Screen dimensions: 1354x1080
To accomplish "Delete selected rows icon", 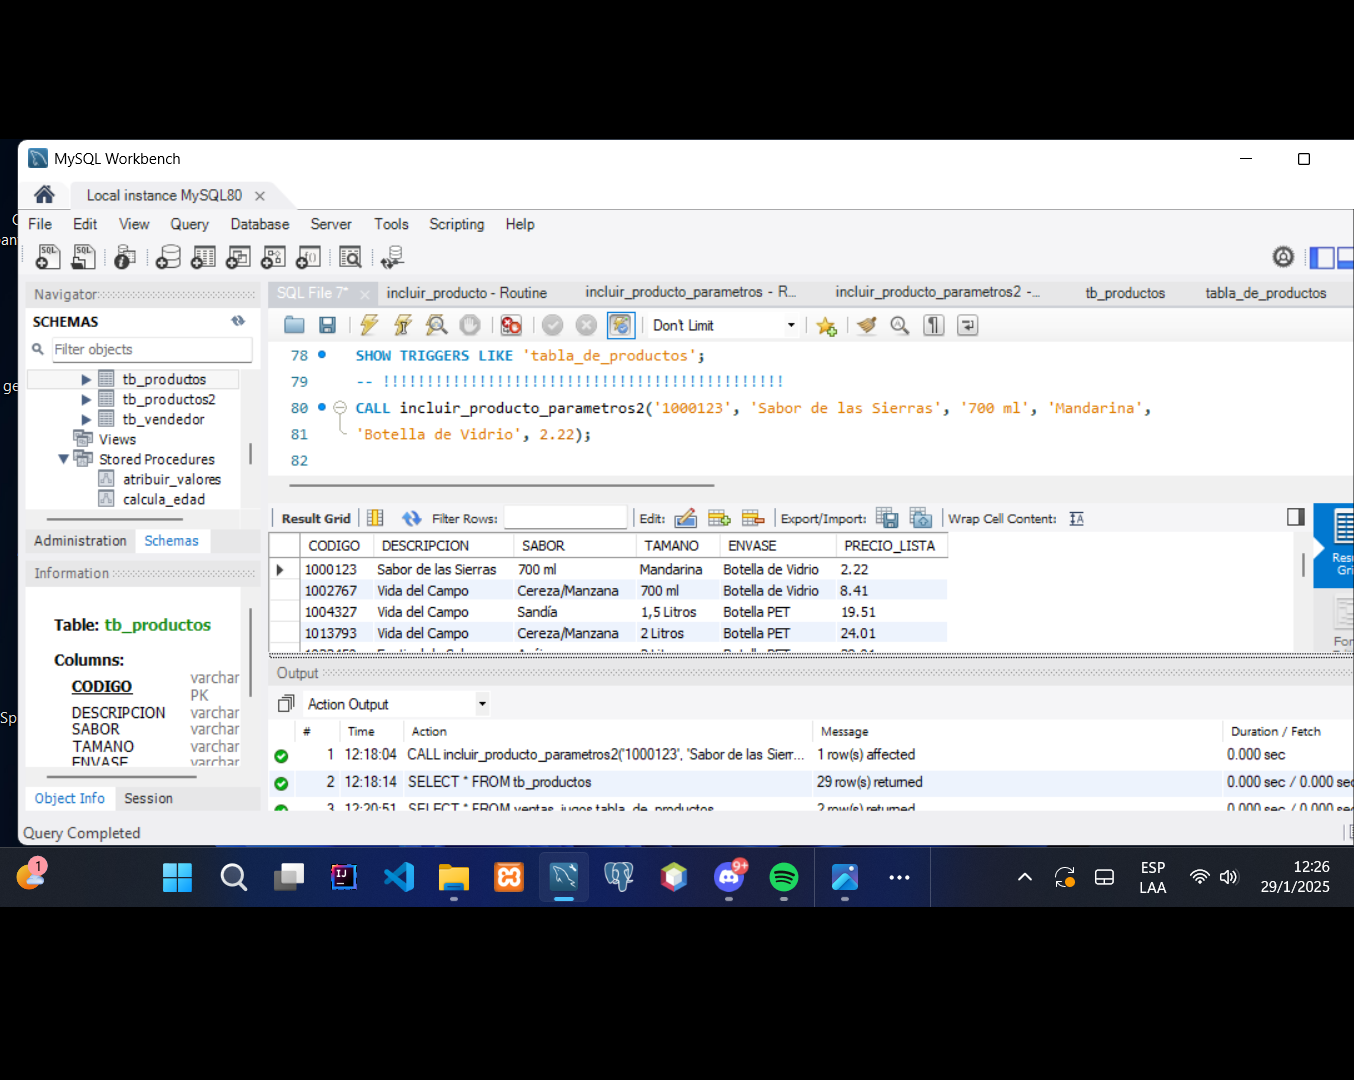I will point(753,518).
